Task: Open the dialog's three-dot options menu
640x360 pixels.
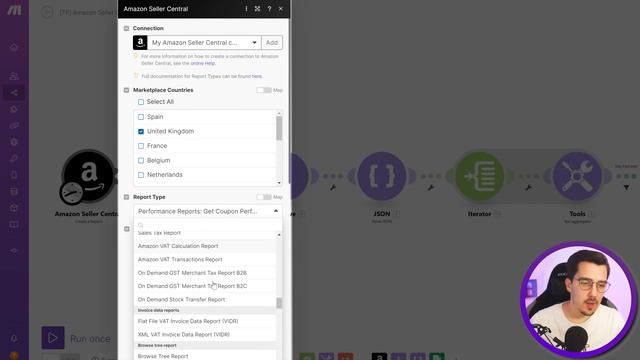Action: point(246,9)
